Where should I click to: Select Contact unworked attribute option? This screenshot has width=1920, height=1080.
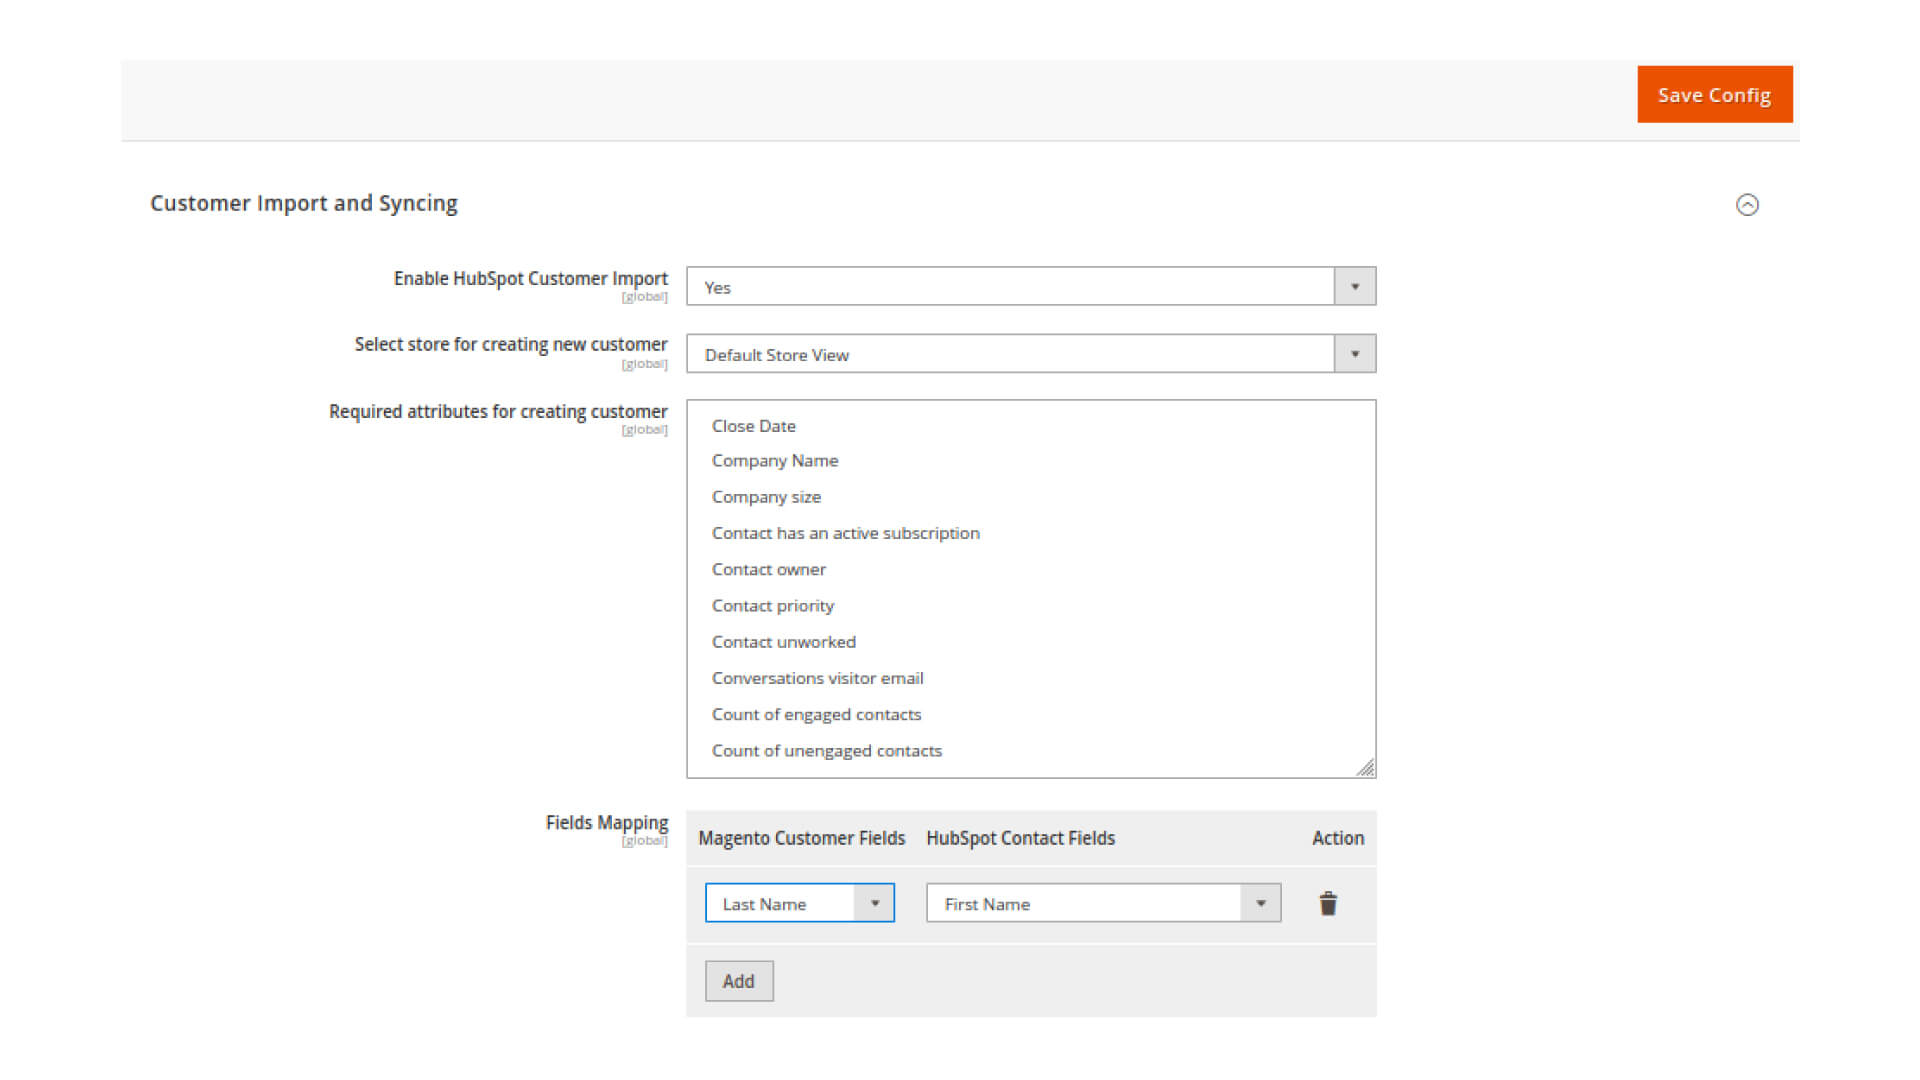click(x=783, y=642)
